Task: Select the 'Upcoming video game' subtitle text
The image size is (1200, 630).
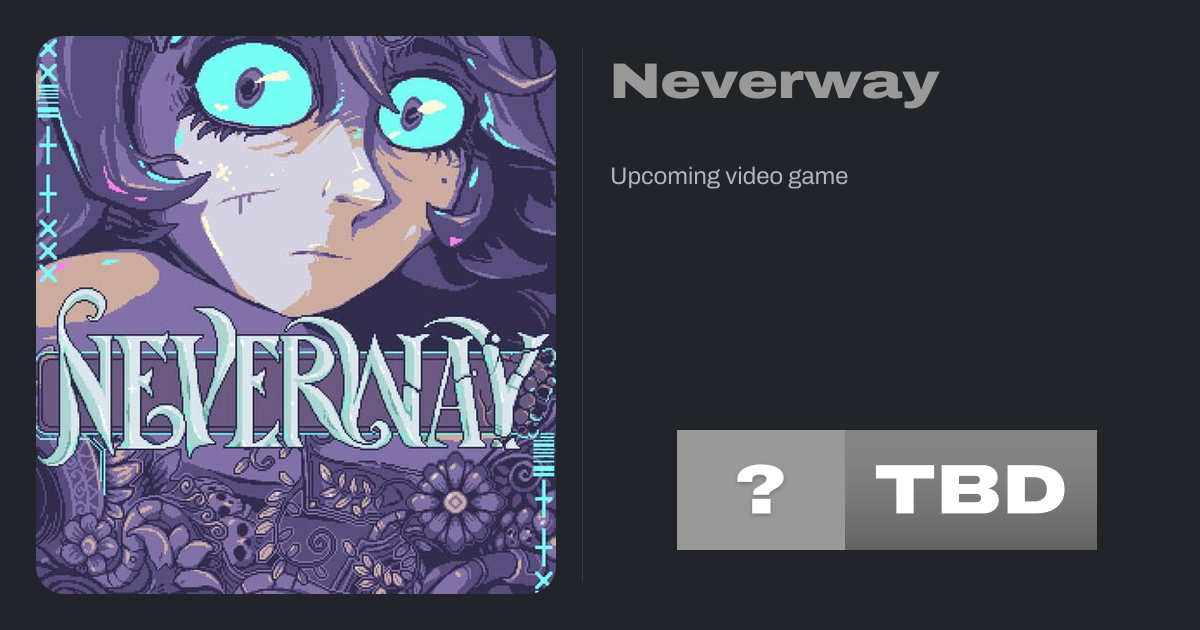Action: pos(729,176)
